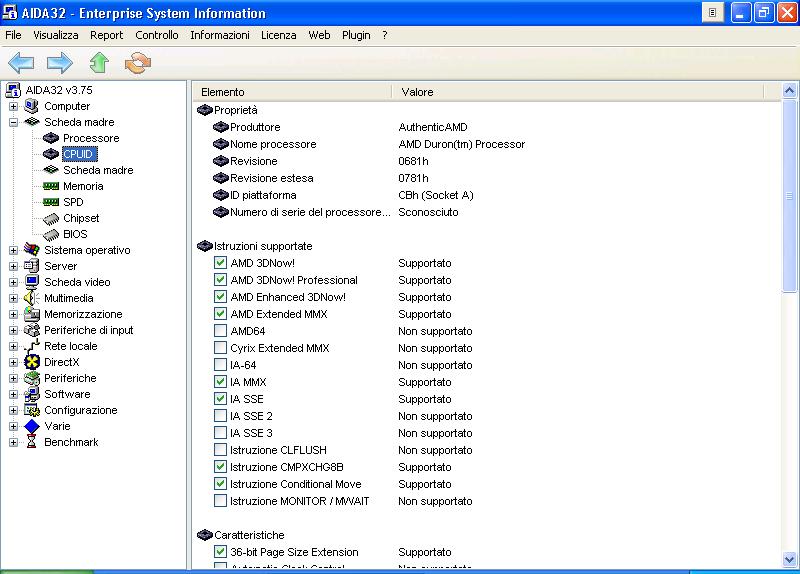Click the Memorizzazione drive icon
This screenshot has height=574, width=800.
pyautogui.click(x=32, y=314)
